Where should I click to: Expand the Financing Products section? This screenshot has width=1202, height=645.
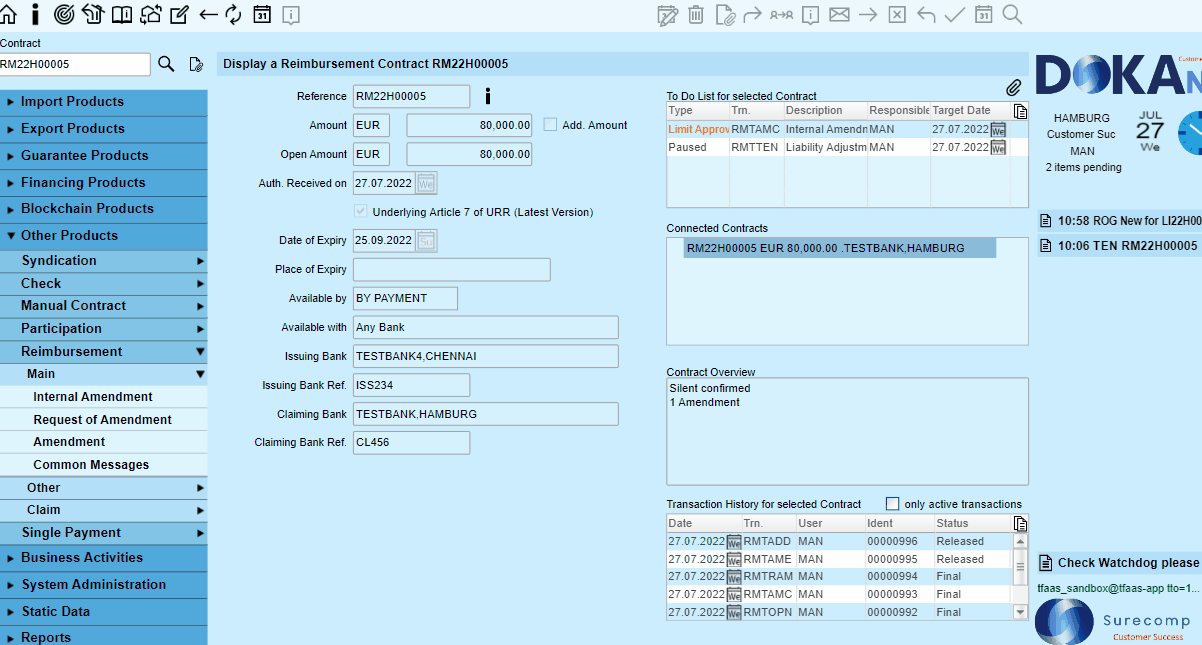click(x=104, y=183)
